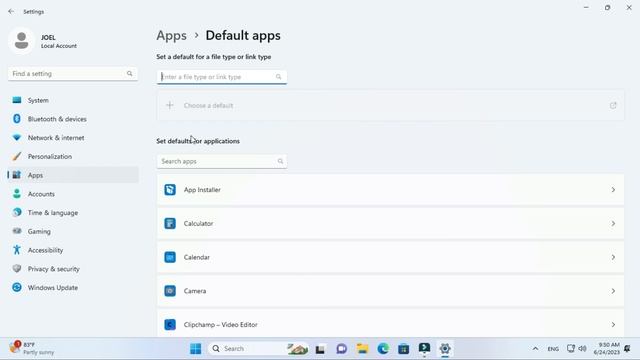The width and height of the screenshot is (640, 360).
Task: Expand App Installer defaults chevron
Action: tap(613, 190)
